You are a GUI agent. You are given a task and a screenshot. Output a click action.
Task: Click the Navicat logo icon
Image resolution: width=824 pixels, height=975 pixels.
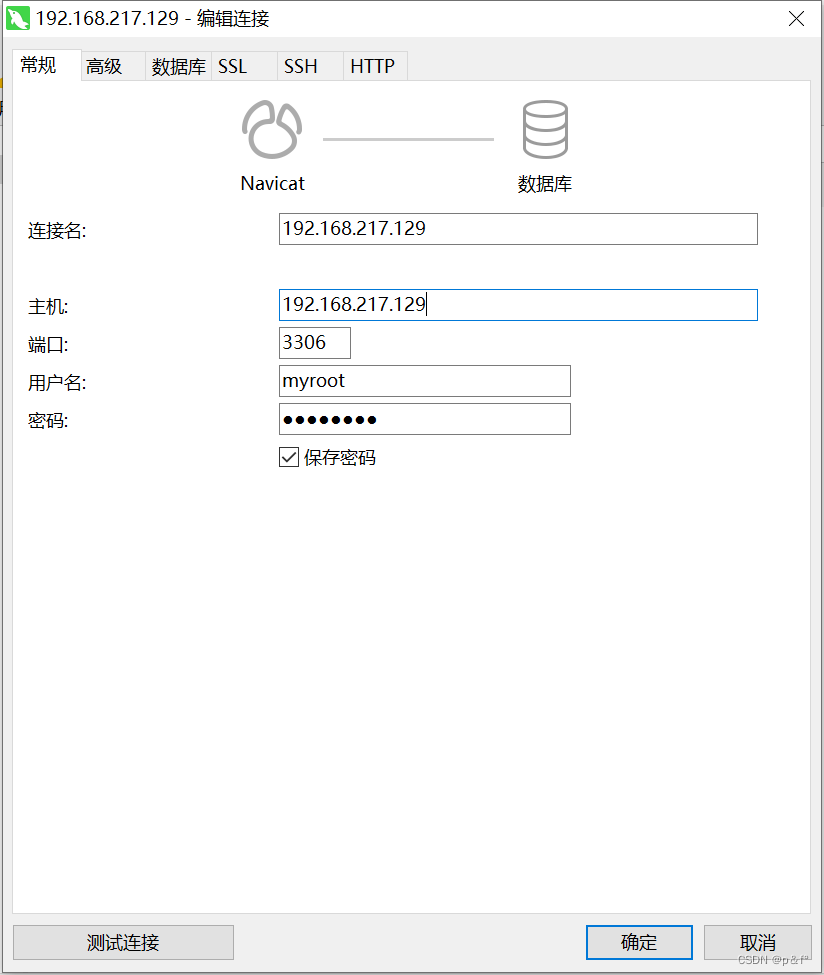point(271,128)
